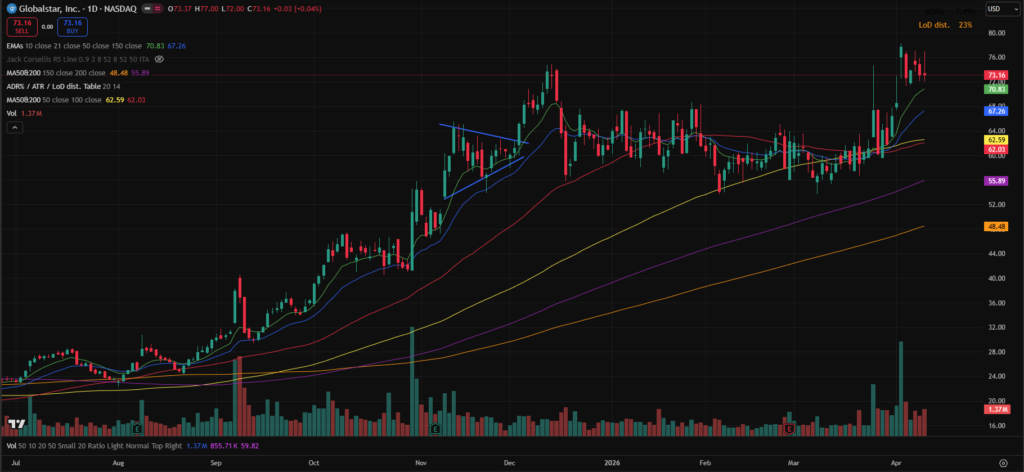Image resolution: width=1024 pixels, height=472 pixels.
Task: Click the Globalstar, Inc. symbol title
Action: click(x=50, y=8)
